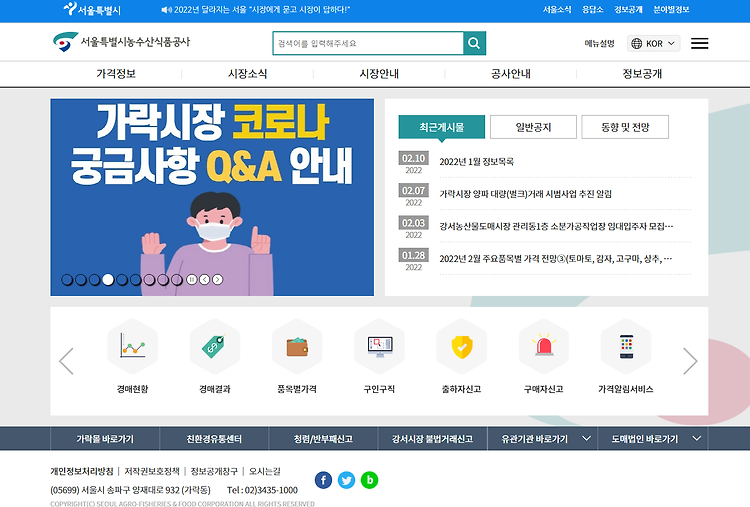
Task: Show the next banner slide
Action: (x=218, y=280)
